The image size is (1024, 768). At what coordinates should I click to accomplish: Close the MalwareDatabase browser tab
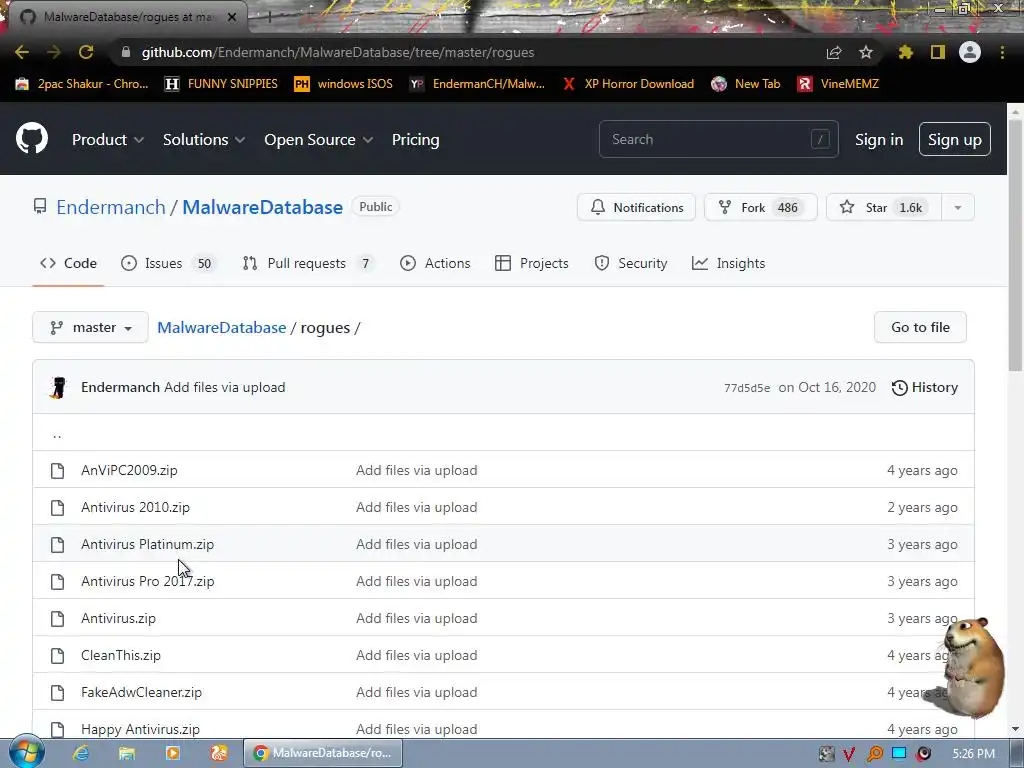232,17
